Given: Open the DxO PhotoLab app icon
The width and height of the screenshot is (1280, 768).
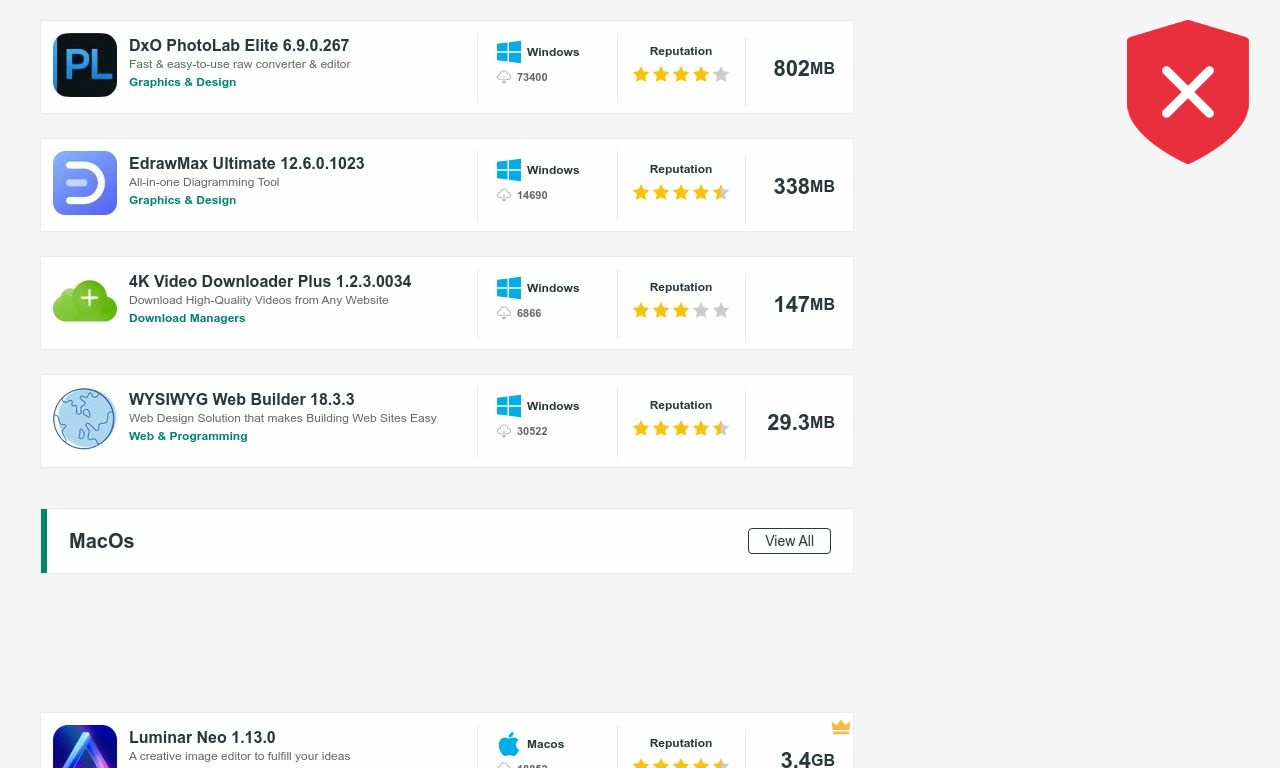Looking at the screenshot, I should pyautogui.click(x=85, y=65).
